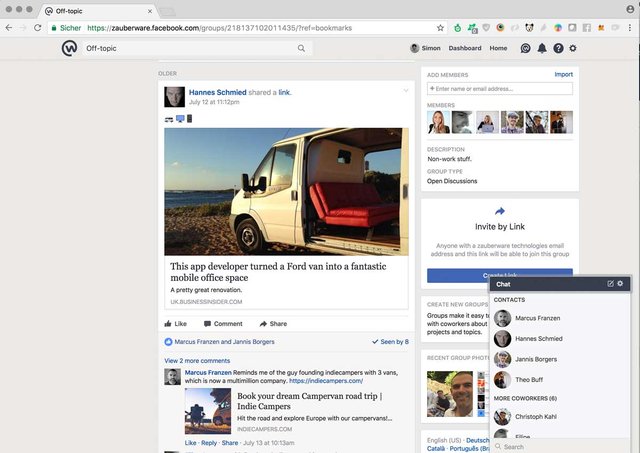Open chat with Theo Buff
Image resolution: width=640 pixels, height=453 pixels.
pos(559,380)
